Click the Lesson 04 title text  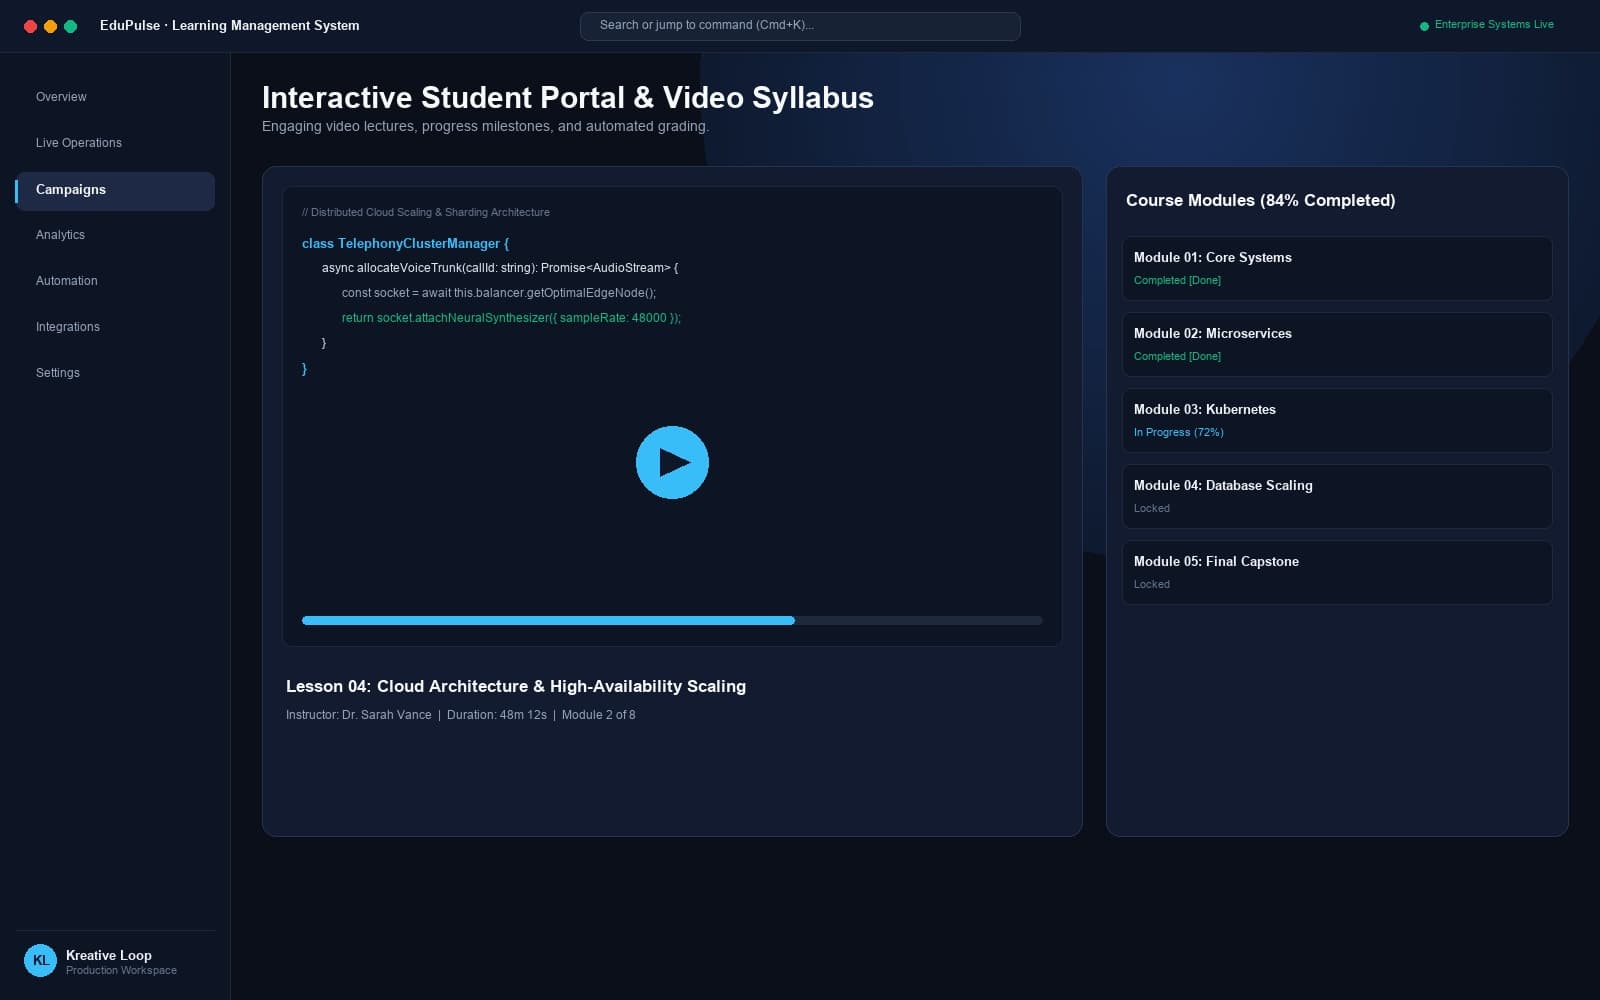pos(516,686)
